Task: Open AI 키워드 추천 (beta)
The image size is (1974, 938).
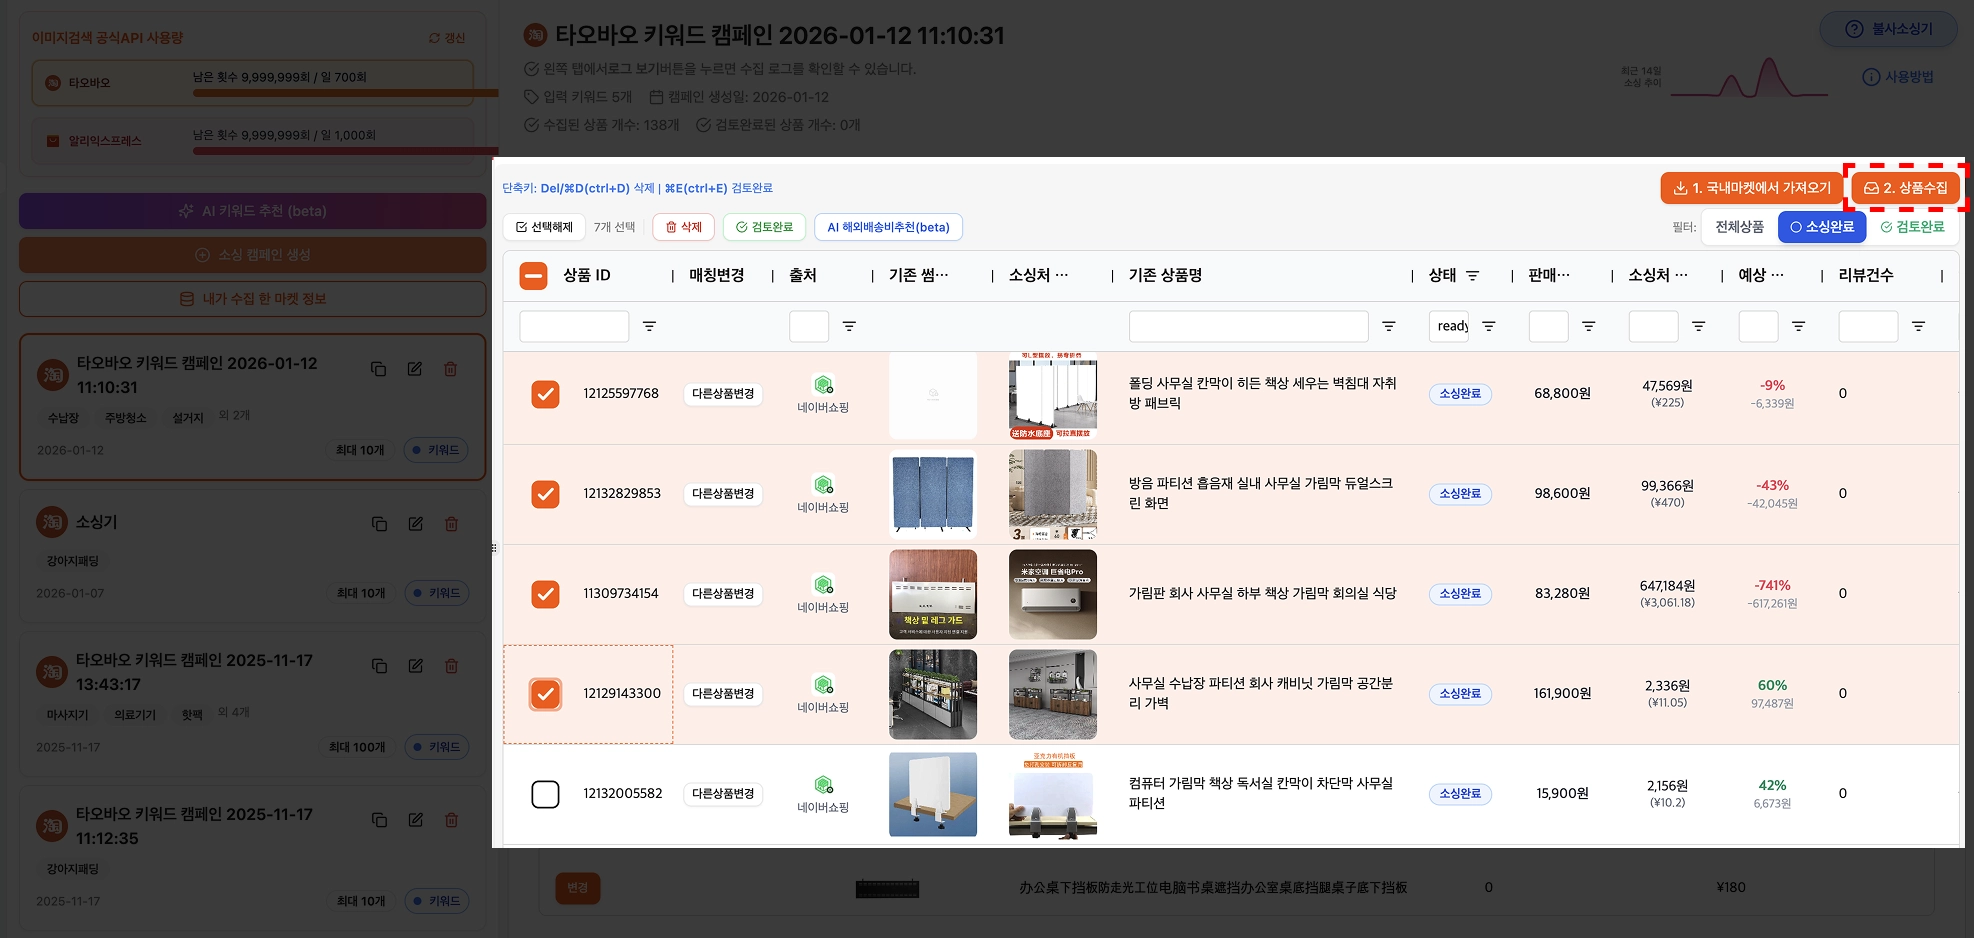Action: [x=253, y=211]
